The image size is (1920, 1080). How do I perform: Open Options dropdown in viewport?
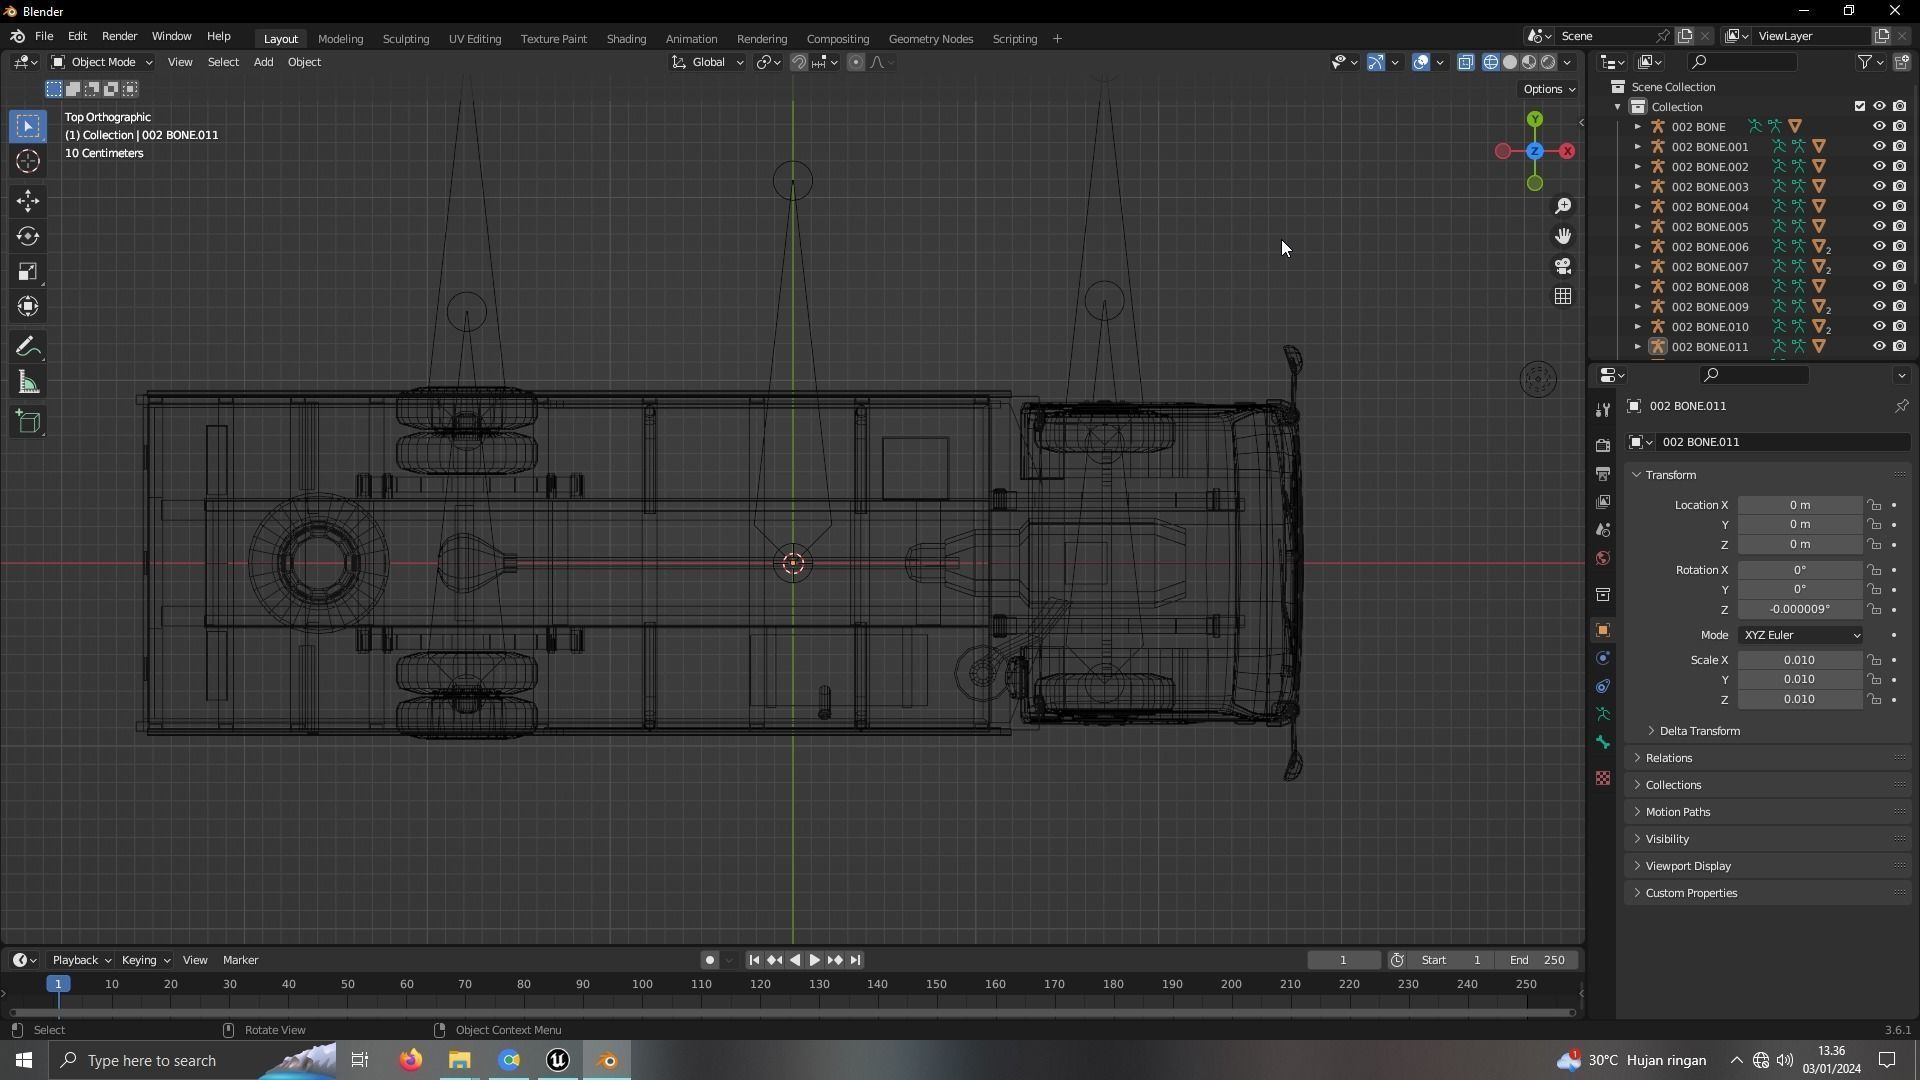click(1548, 89)
